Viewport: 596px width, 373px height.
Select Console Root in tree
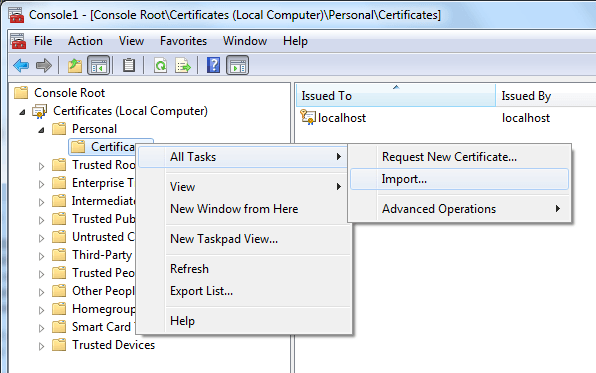click(x=69, y=93)
